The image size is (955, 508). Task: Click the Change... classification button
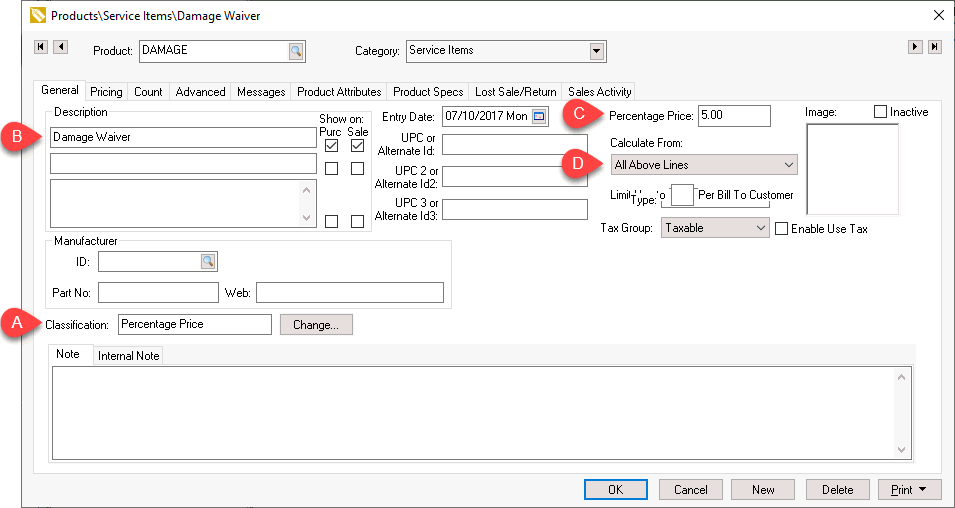pyautogui.click(x=316, y=325)
